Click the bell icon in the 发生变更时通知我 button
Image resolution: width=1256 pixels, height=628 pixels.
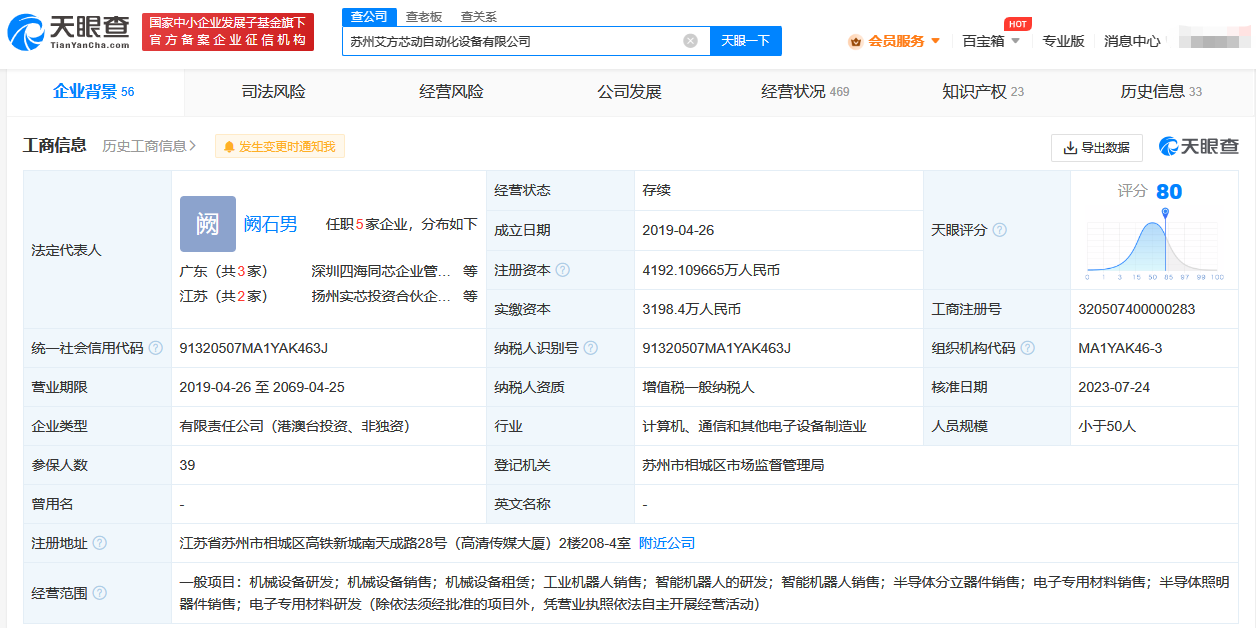pos(229,147)
